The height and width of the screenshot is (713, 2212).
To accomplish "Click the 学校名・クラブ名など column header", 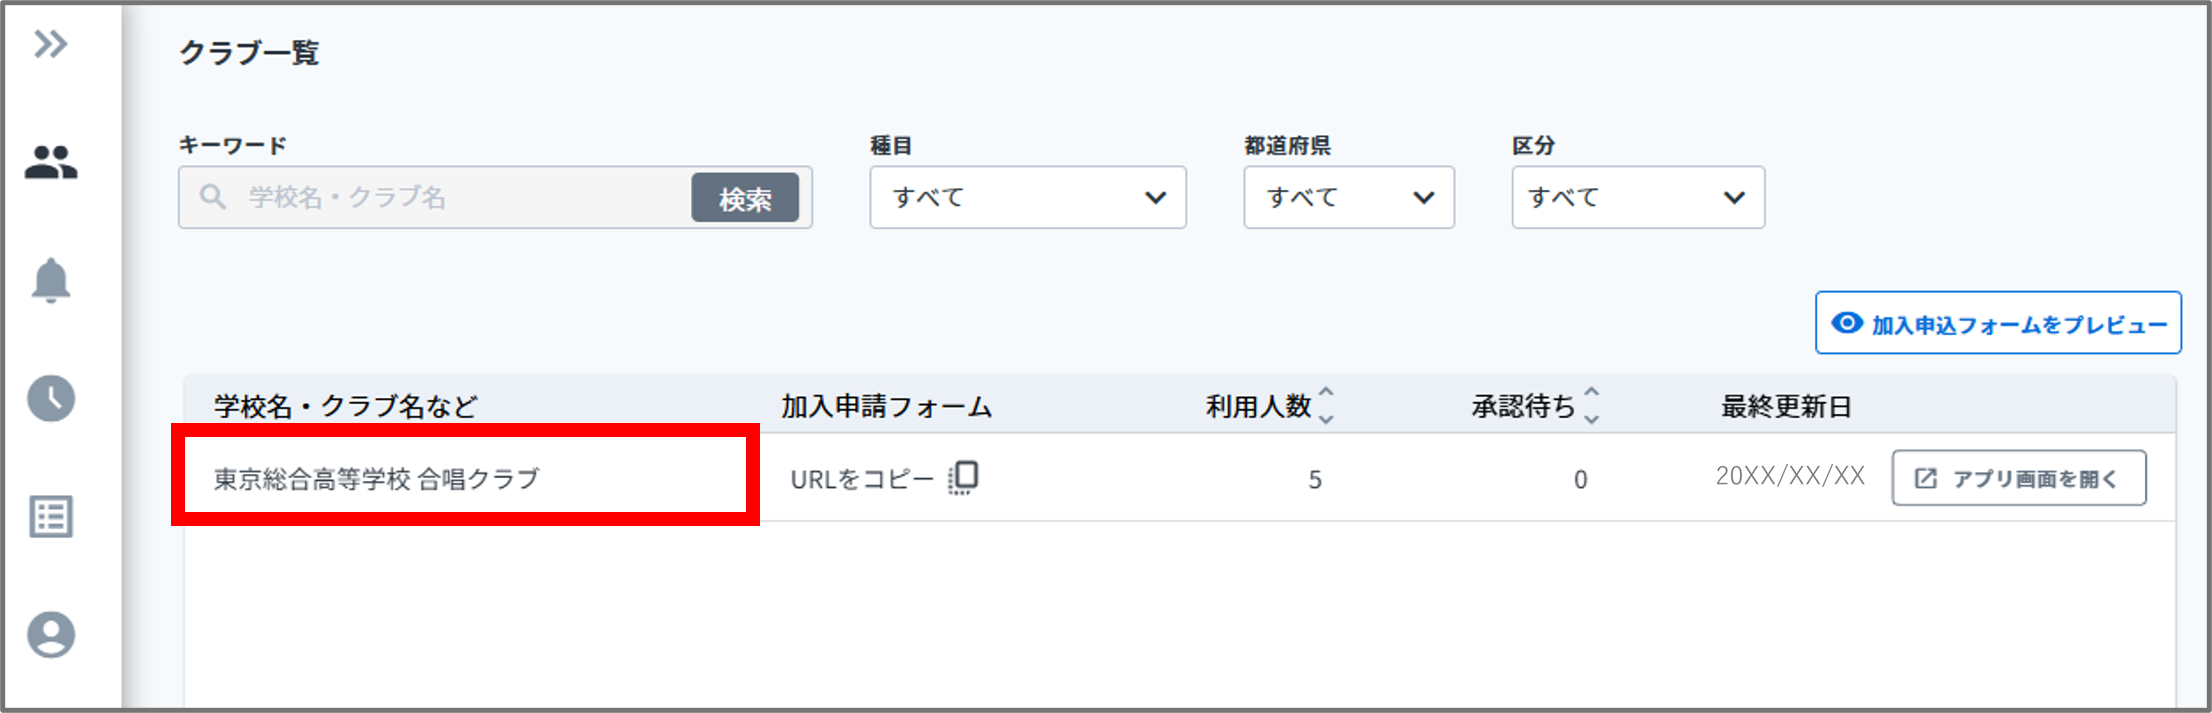I will (346, 406).
